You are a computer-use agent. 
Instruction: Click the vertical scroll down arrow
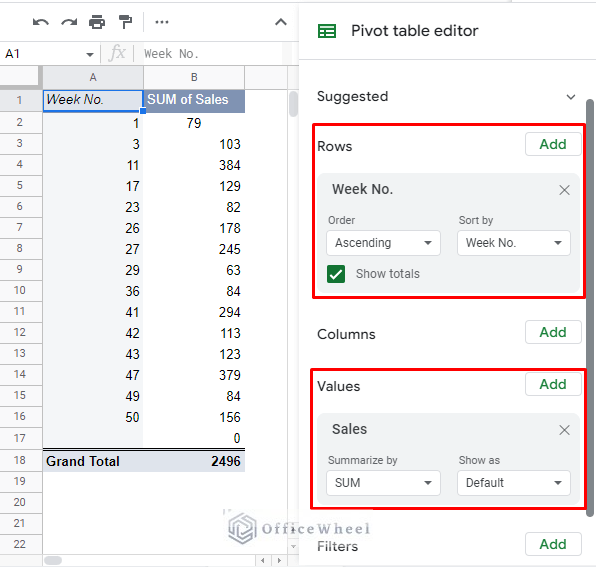[x=293, y=546]
